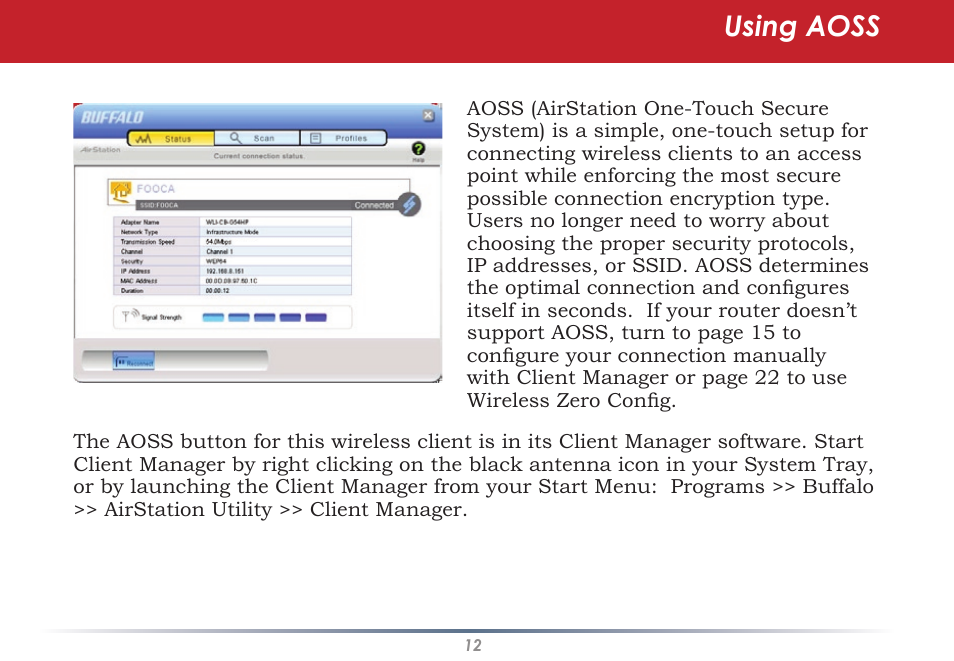
Task: Click the green Help question mark icon
Action: pos(418,149)
